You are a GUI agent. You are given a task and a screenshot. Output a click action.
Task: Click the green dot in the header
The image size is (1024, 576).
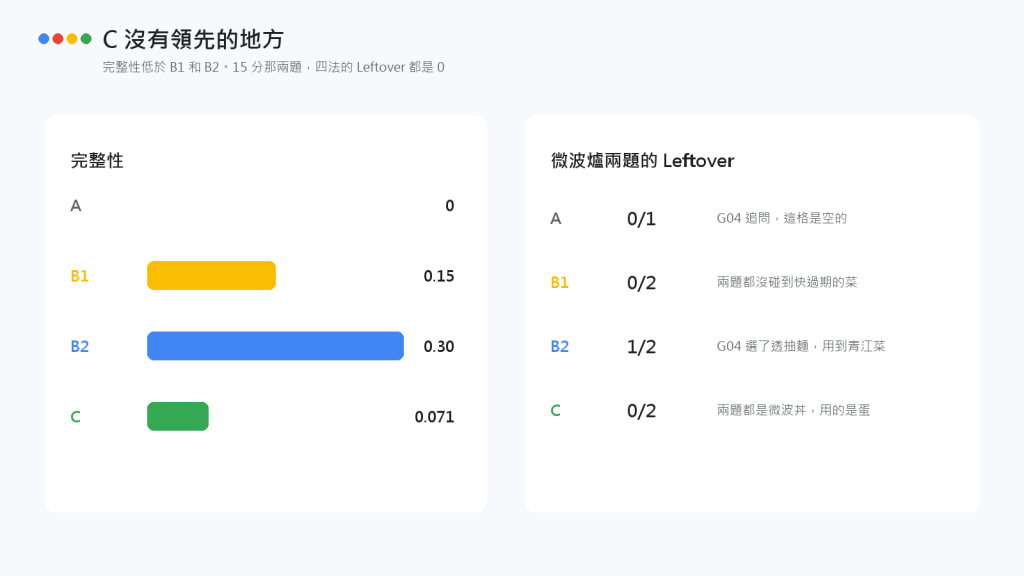86,39
